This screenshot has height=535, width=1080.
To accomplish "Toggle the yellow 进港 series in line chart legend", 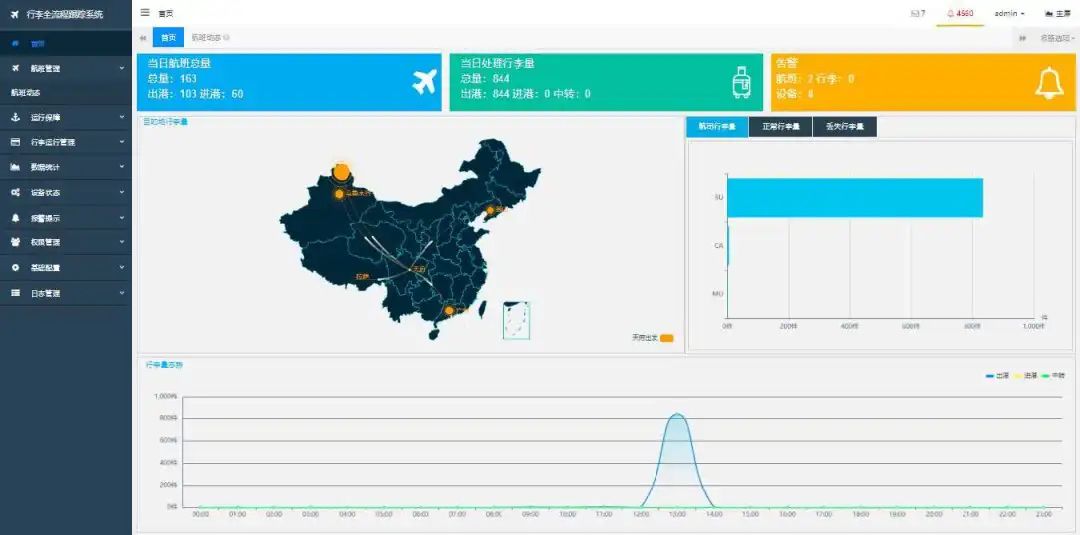I will tap(1024, 375).
